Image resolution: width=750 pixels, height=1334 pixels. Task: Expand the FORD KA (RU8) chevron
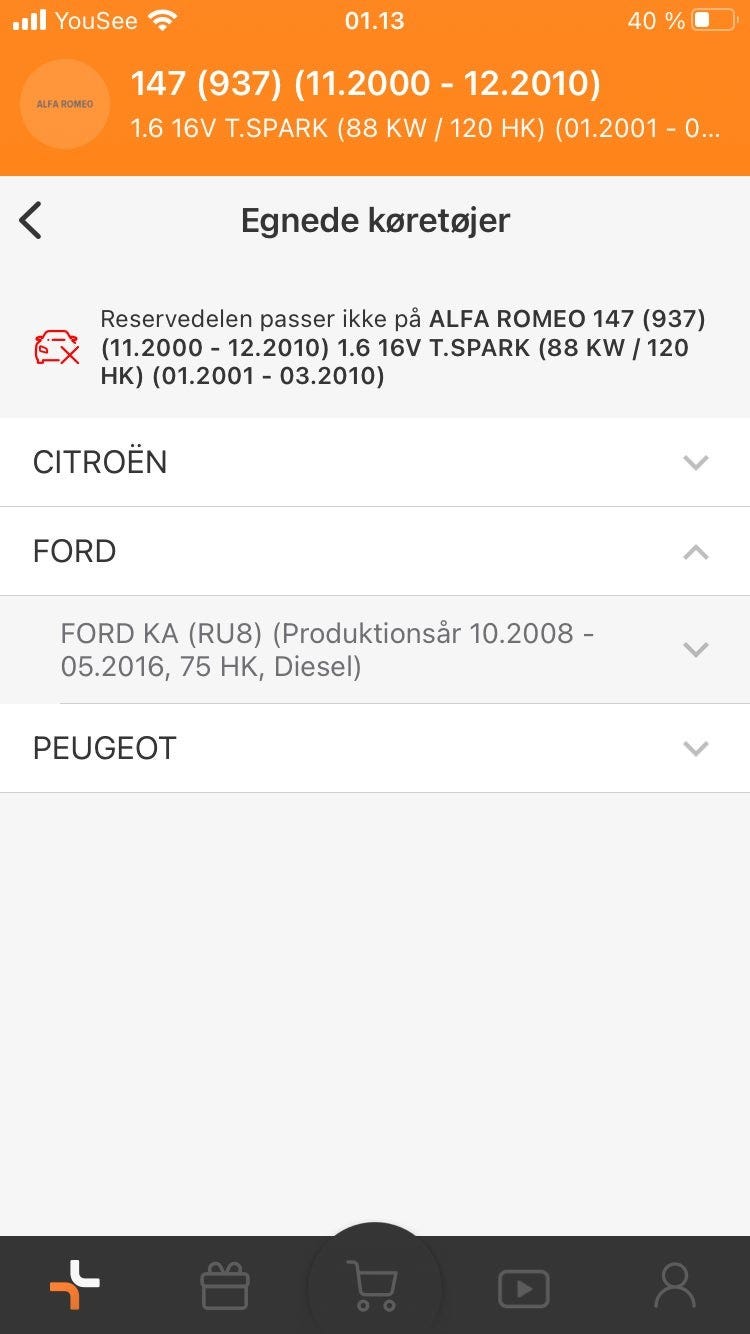(695, 650)
